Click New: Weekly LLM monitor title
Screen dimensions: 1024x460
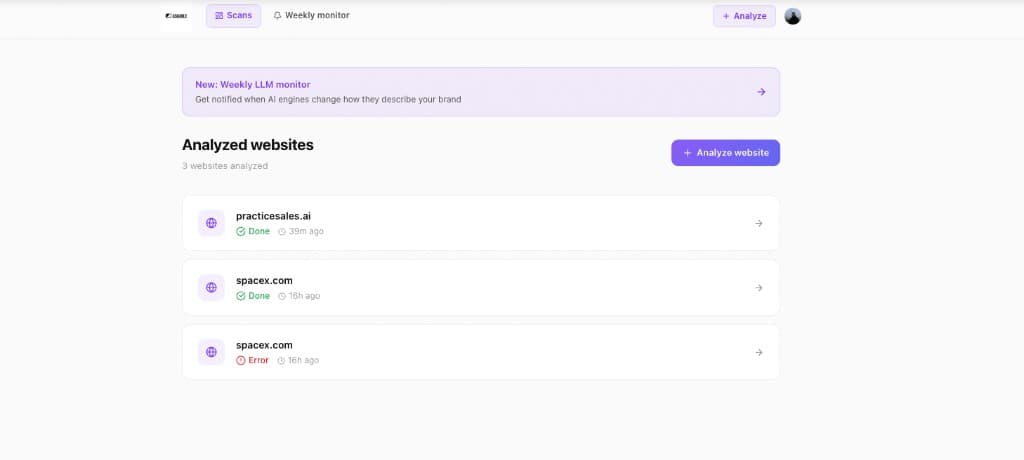click(253, 85)
